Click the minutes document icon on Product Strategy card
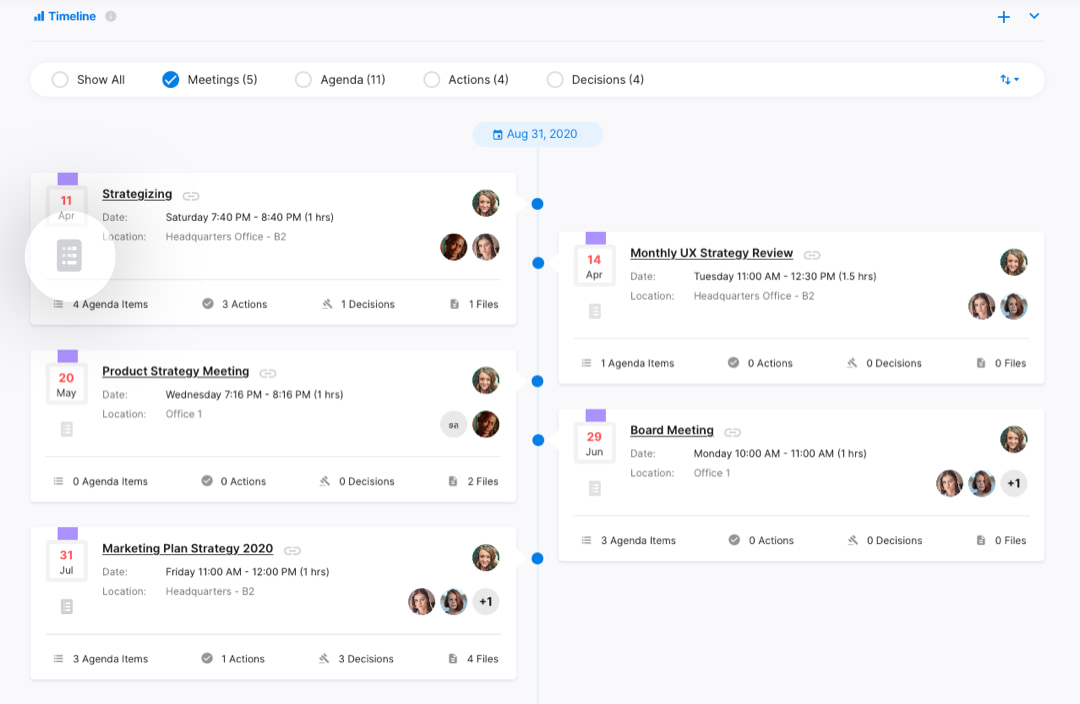The height and width of the screenshot is (704, 1080). coord(67,429)
